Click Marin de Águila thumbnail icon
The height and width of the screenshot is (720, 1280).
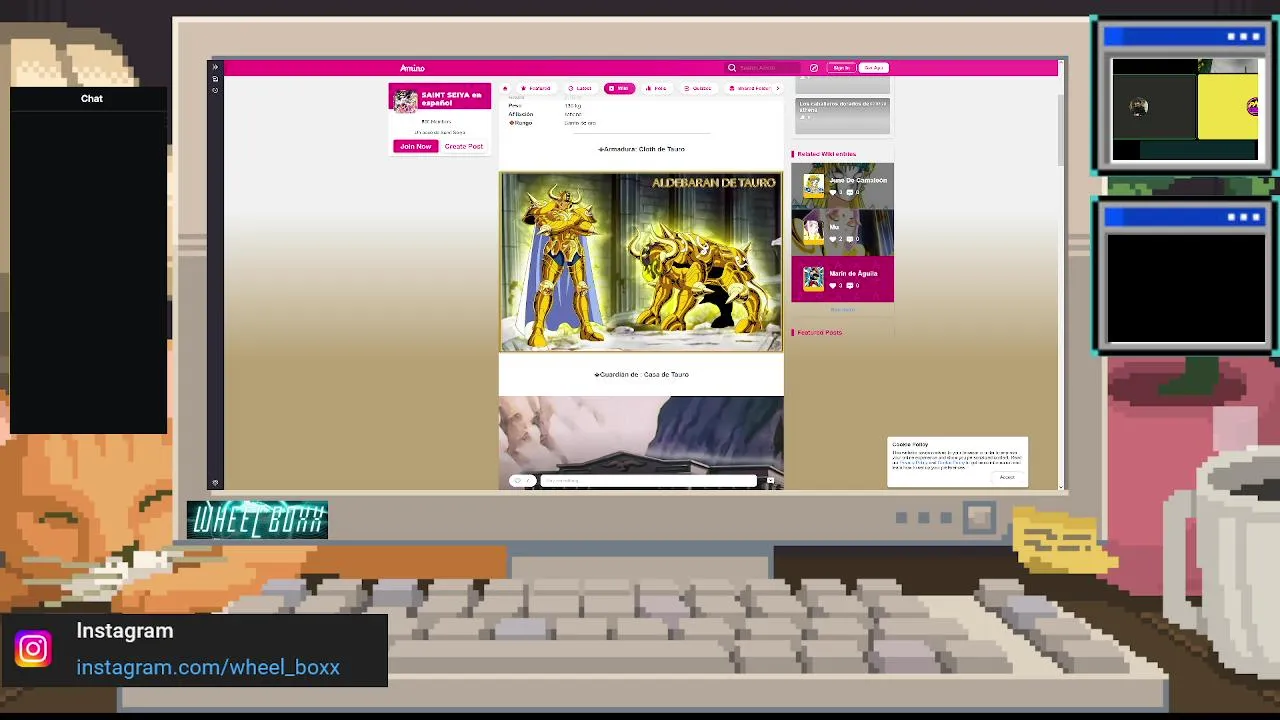[813, 279]
